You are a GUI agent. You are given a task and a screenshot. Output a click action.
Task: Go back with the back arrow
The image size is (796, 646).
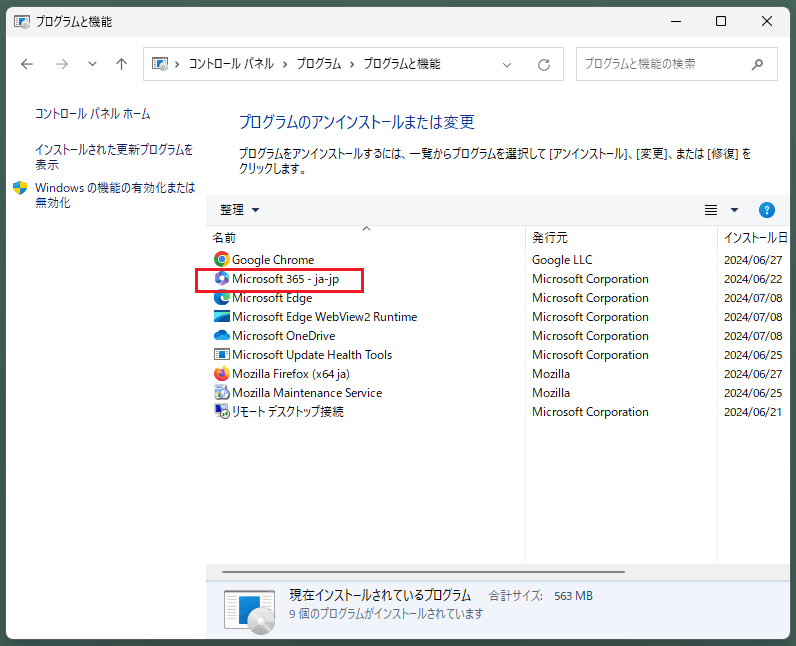point(27,64)
